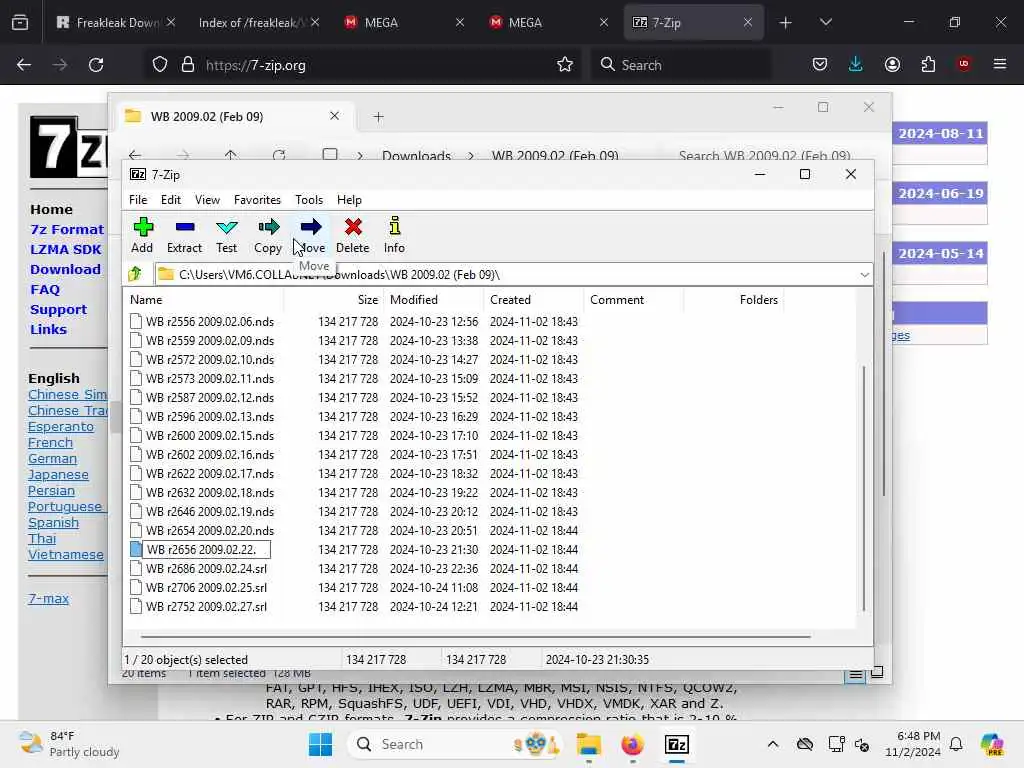Click the Folders column header
1024x768 pixels.
pyautogui.click(x=734, y=300)
